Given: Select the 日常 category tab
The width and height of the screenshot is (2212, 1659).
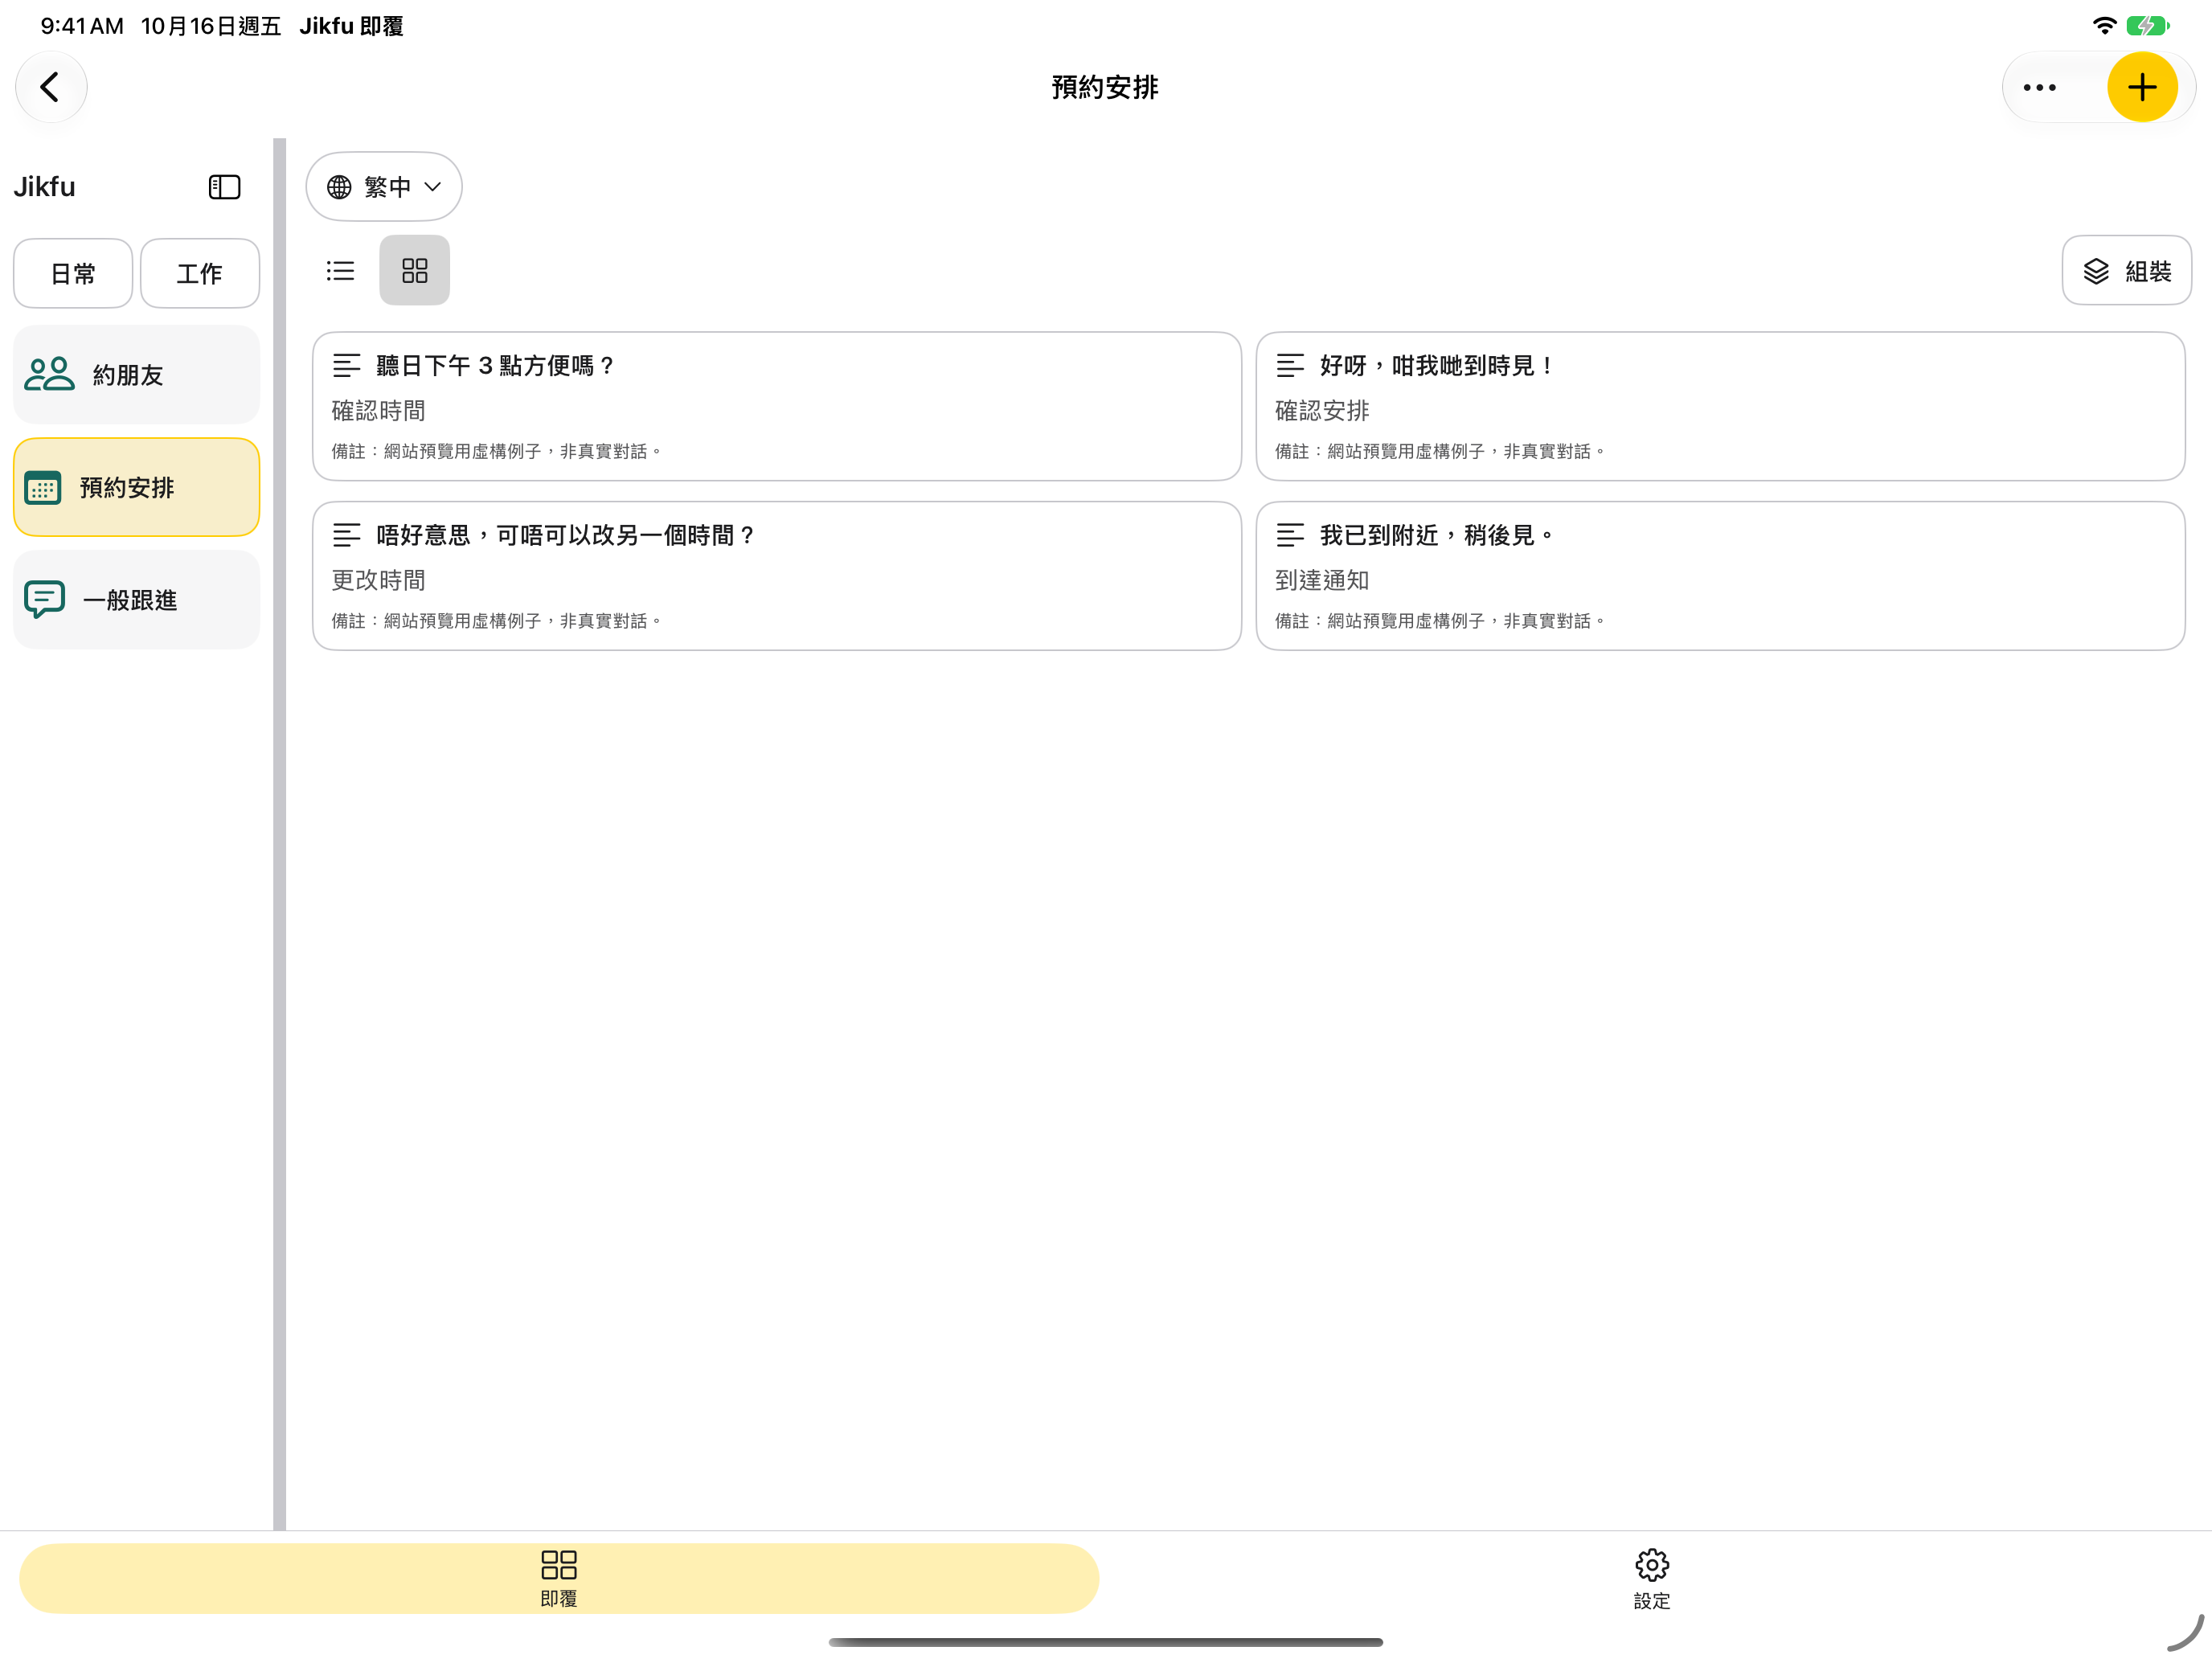Looking at the screenshot, I should tap(73, 273).
